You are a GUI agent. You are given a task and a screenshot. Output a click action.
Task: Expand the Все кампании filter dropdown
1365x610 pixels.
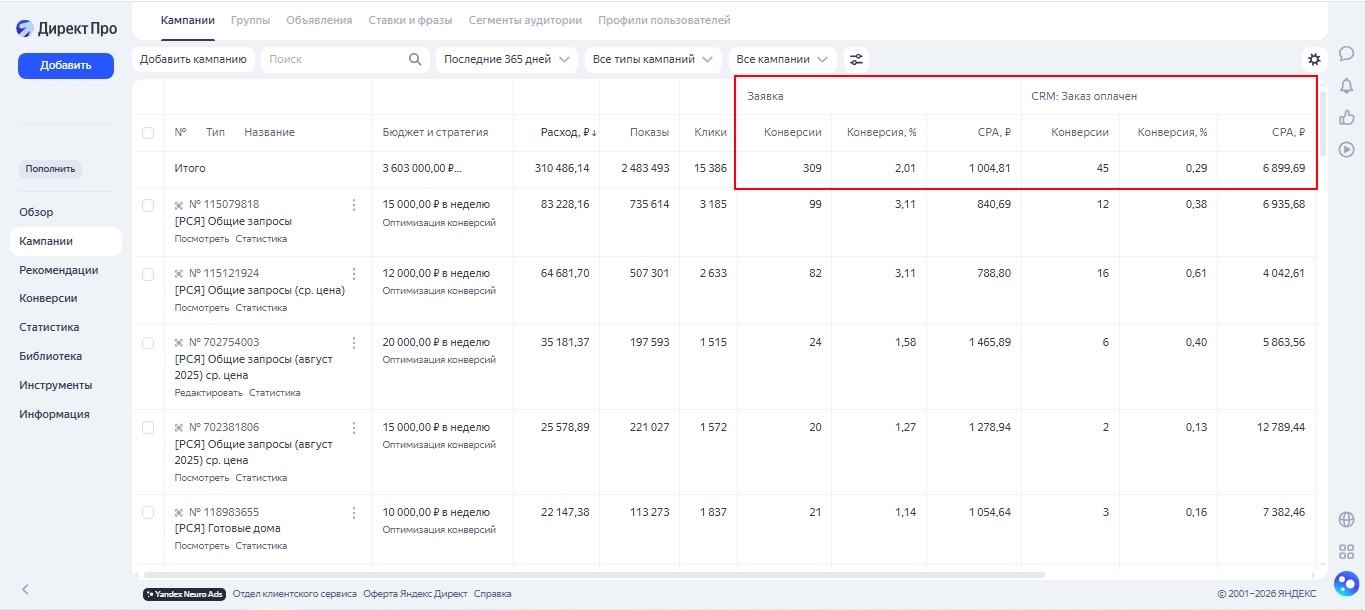782,59
